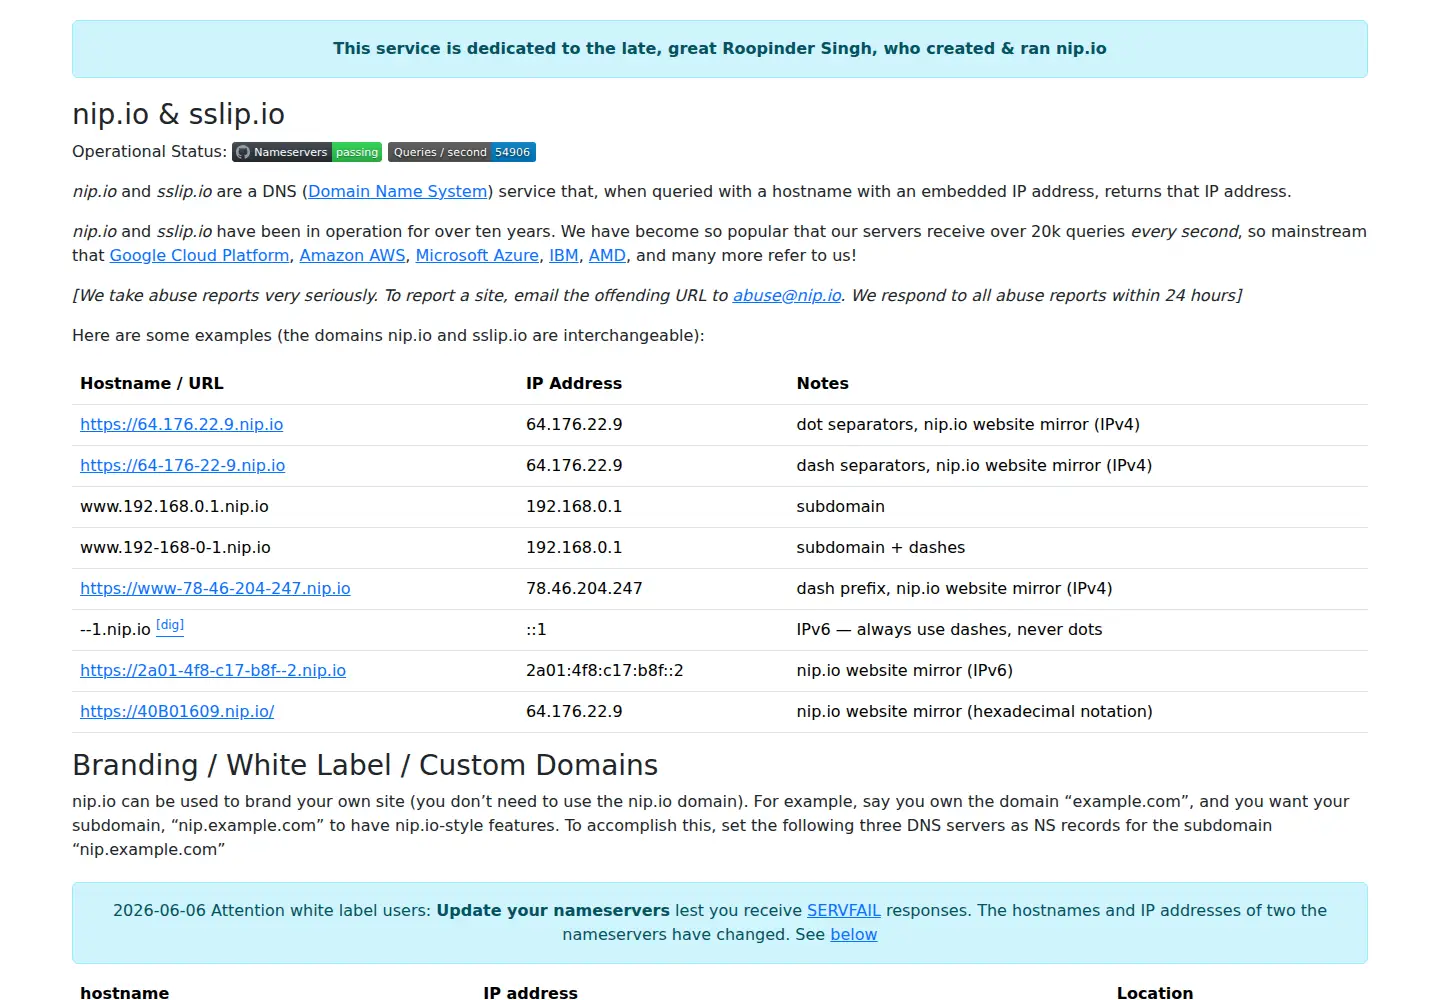
Task: Open the Amazon AWS link
Action: [x=353, y=255]
